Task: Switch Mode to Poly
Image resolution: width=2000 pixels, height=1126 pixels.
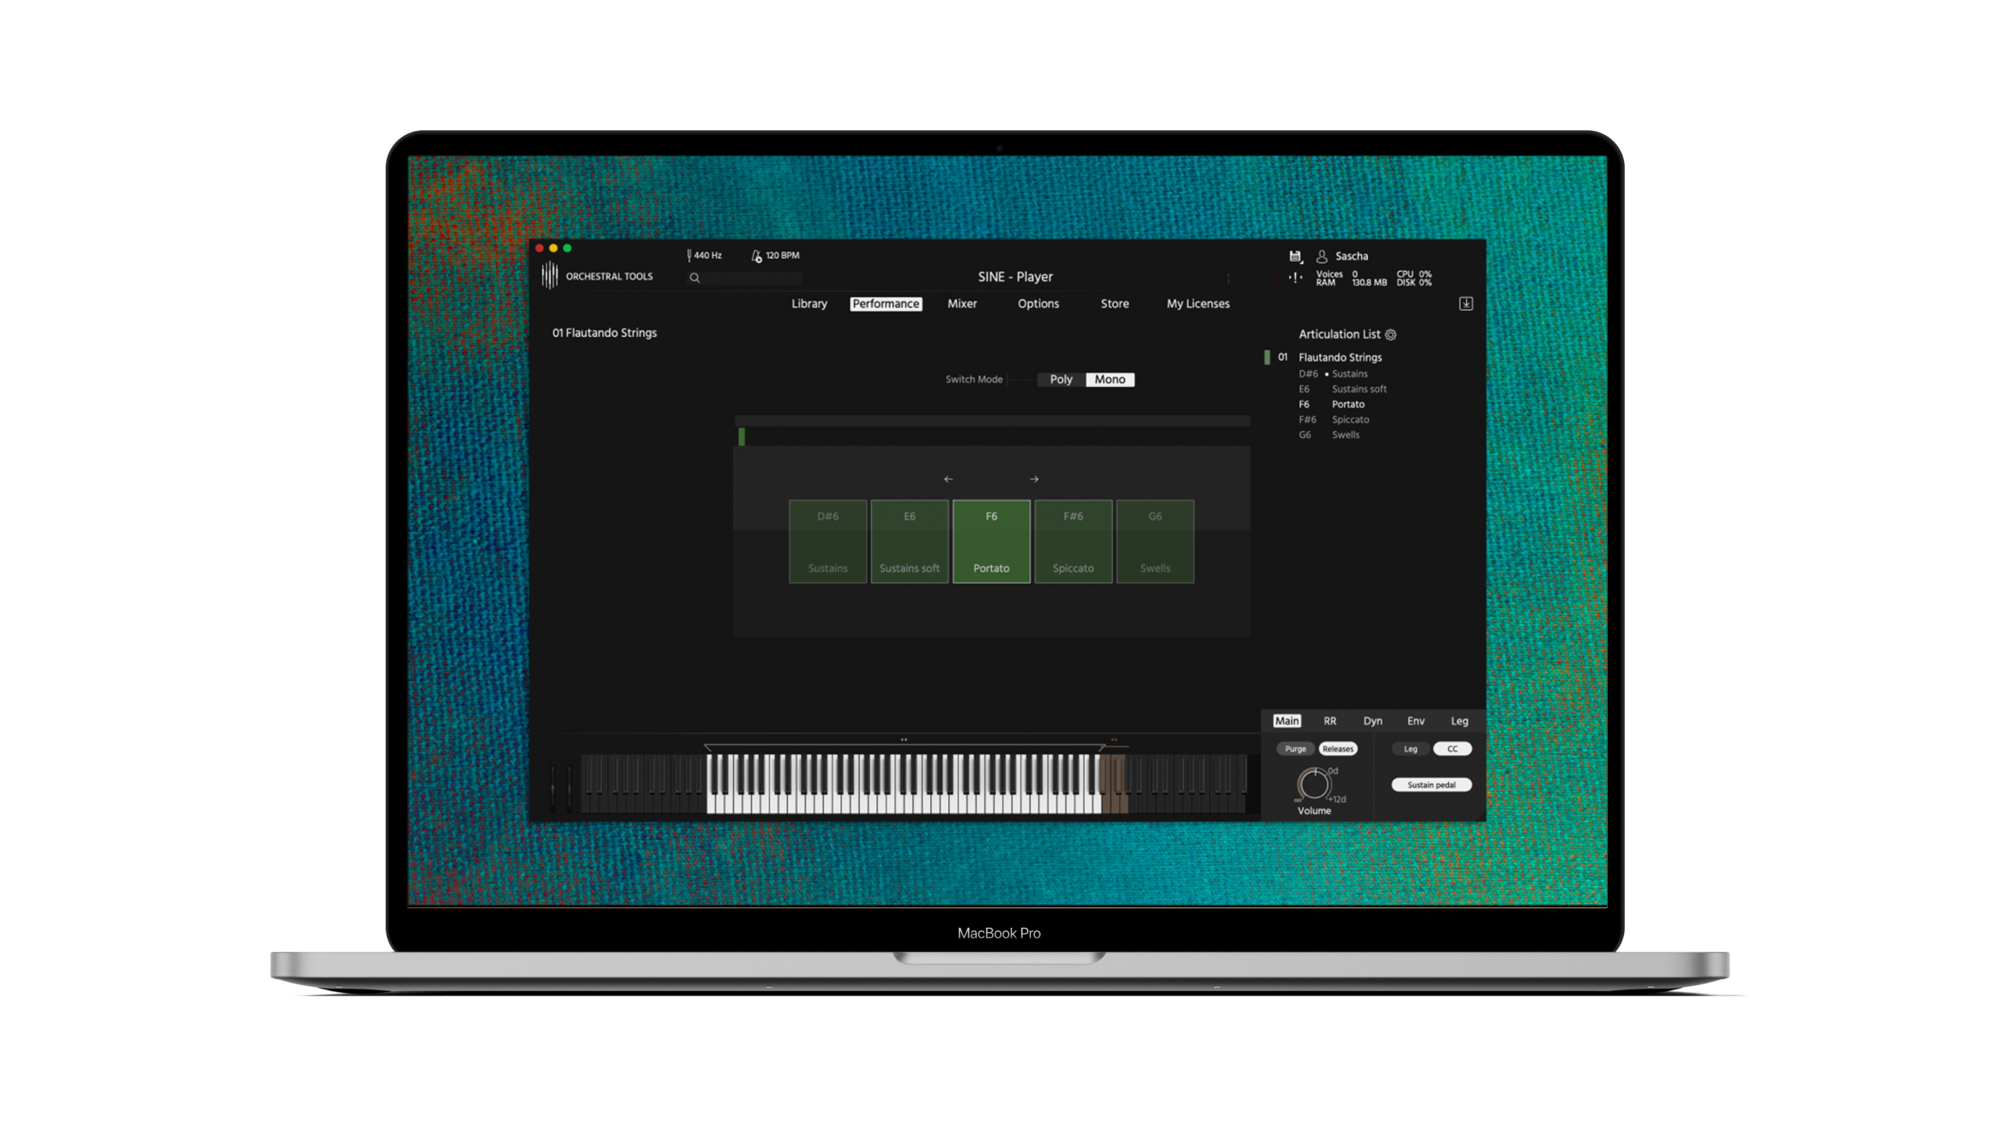Action: pyautogui.click(x=1059, y=379)
